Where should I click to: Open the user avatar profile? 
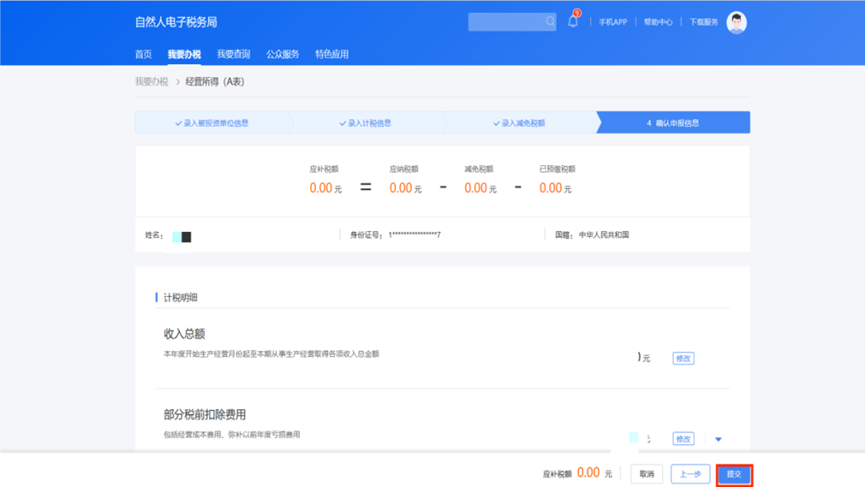coord(737,22)
